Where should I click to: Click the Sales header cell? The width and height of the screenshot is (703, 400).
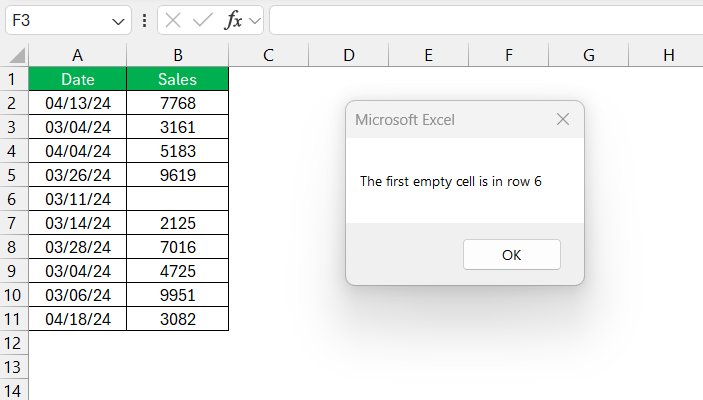coord(178,79)
